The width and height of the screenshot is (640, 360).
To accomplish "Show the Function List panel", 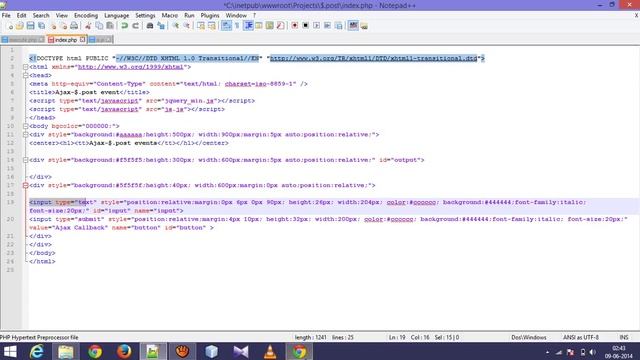I will click(x=280, y=26).
